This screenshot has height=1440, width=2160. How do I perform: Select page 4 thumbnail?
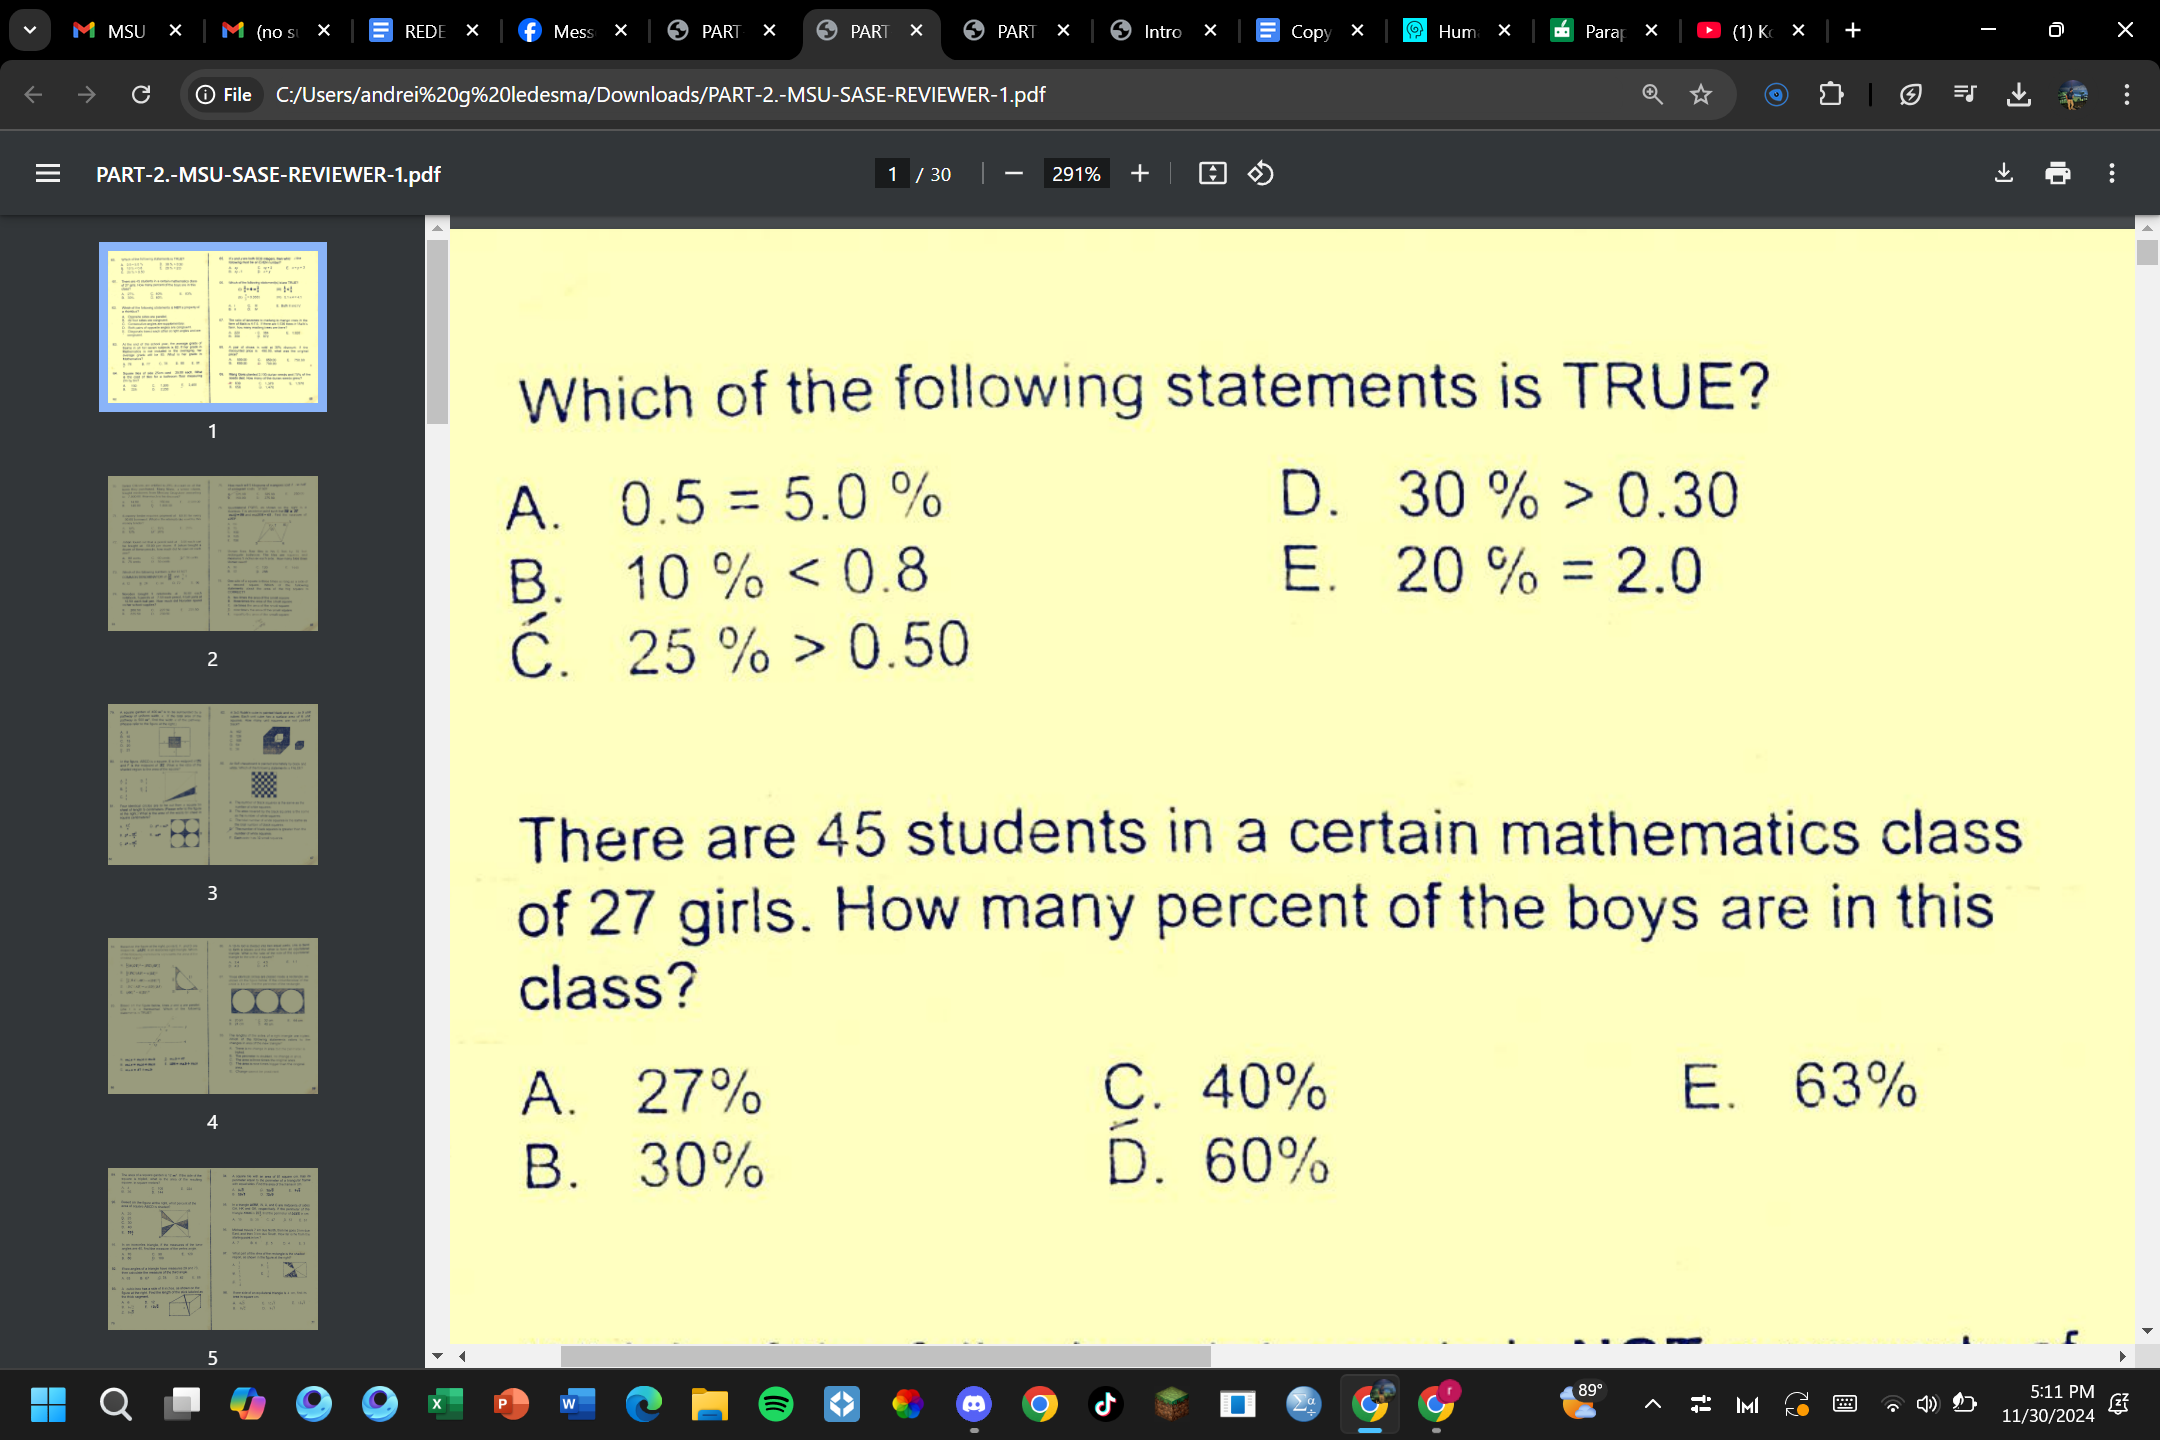[213, 1016]
